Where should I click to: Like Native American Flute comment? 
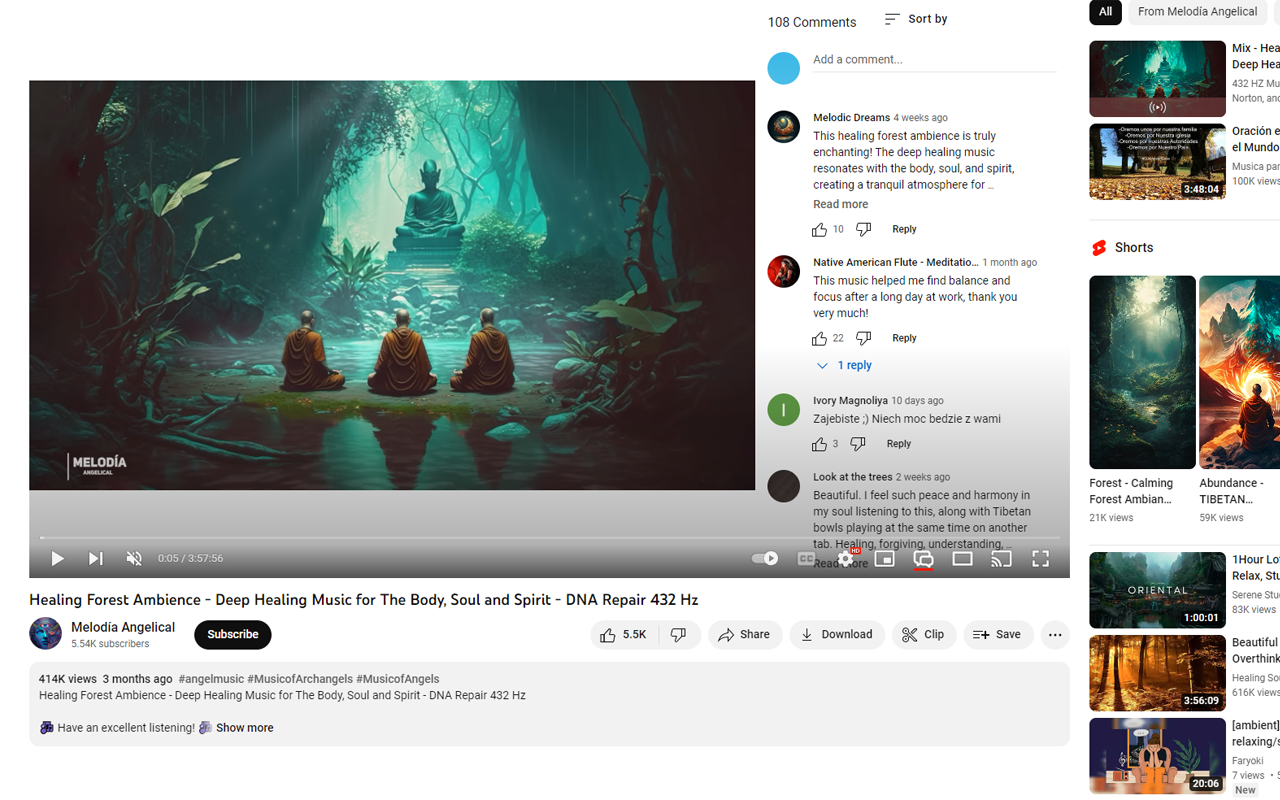pos(819,339)
